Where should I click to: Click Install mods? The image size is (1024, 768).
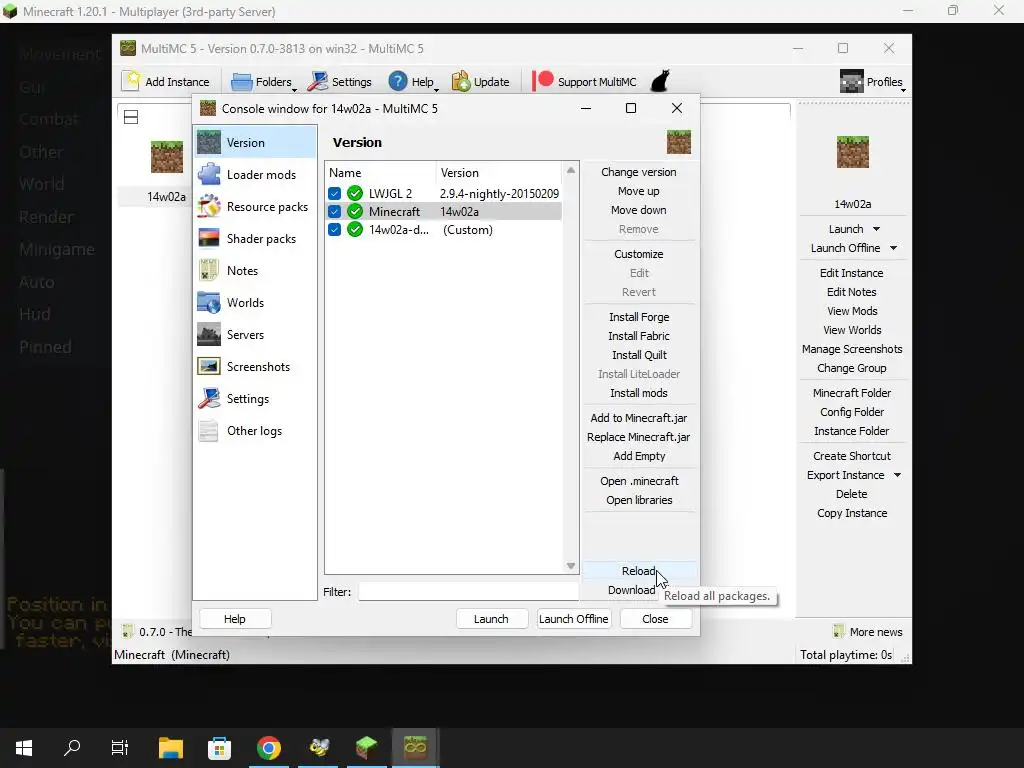639,392
